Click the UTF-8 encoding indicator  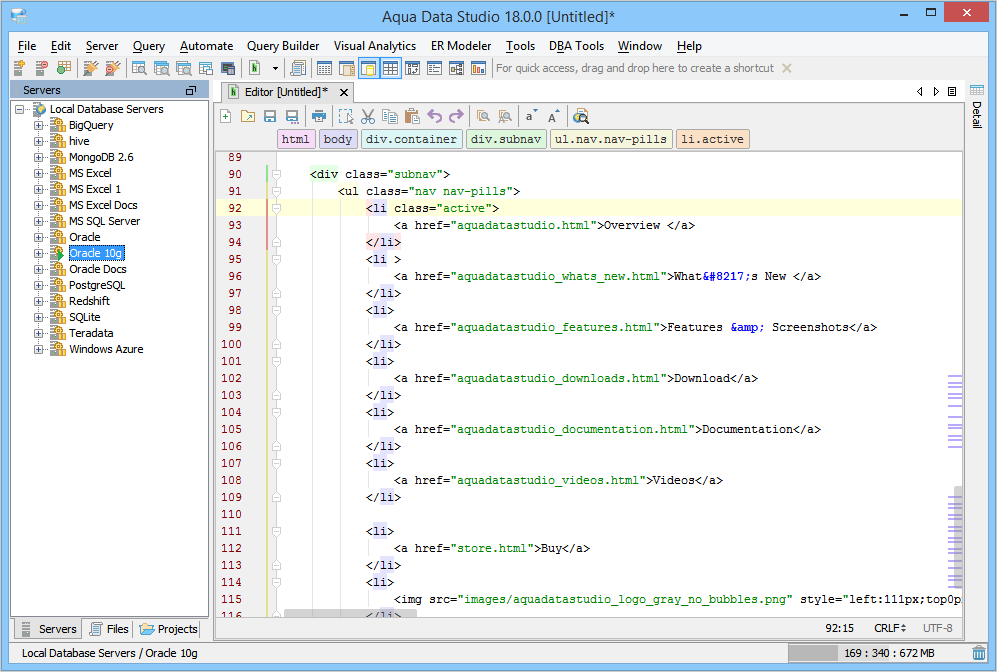click(x=937, y=628)
